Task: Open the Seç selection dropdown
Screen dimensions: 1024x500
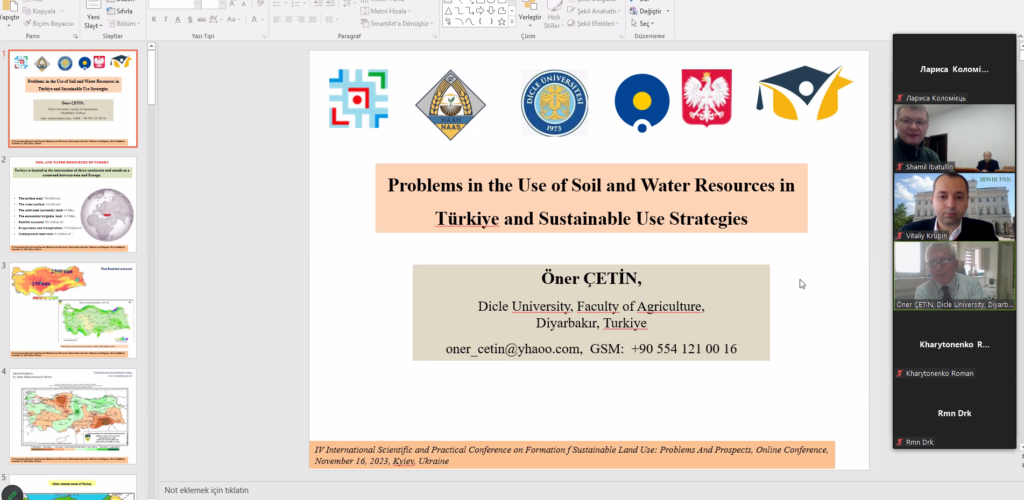Action: [x=645, y=23]
